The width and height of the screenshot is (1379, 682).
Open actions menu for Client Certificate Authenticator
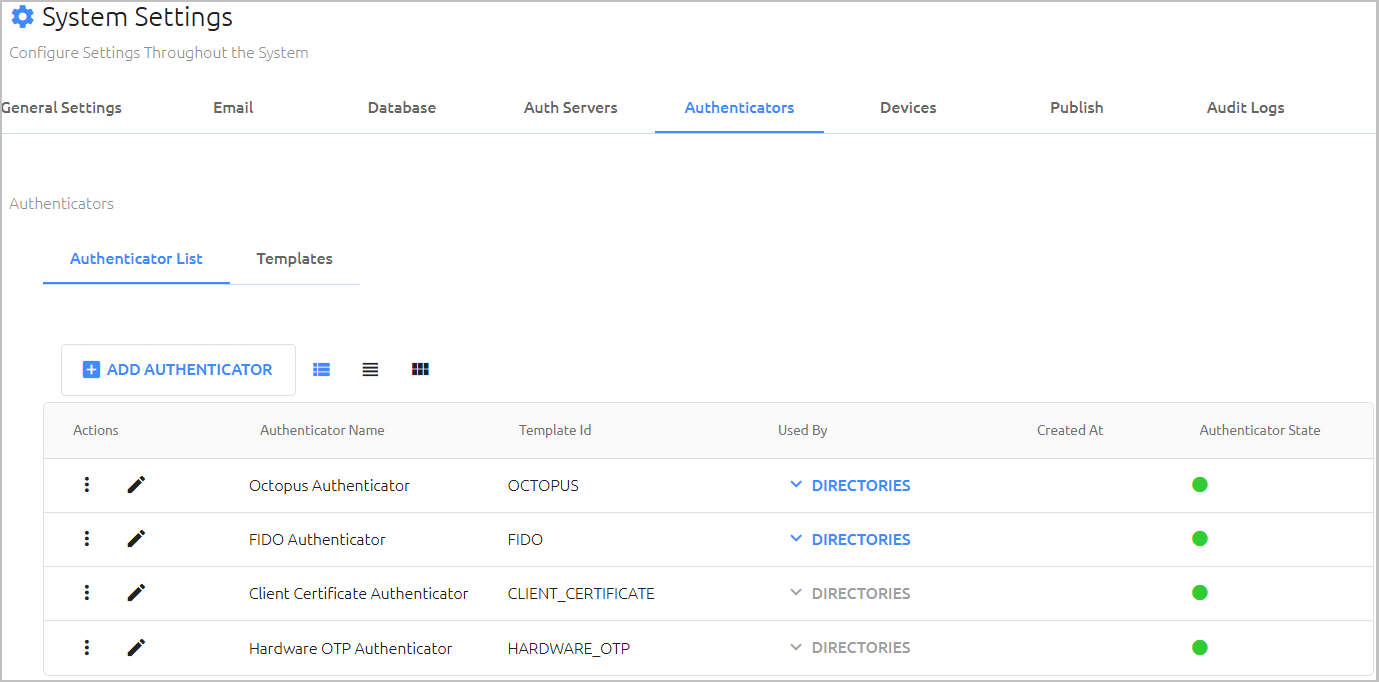click(x=87, y=593)
